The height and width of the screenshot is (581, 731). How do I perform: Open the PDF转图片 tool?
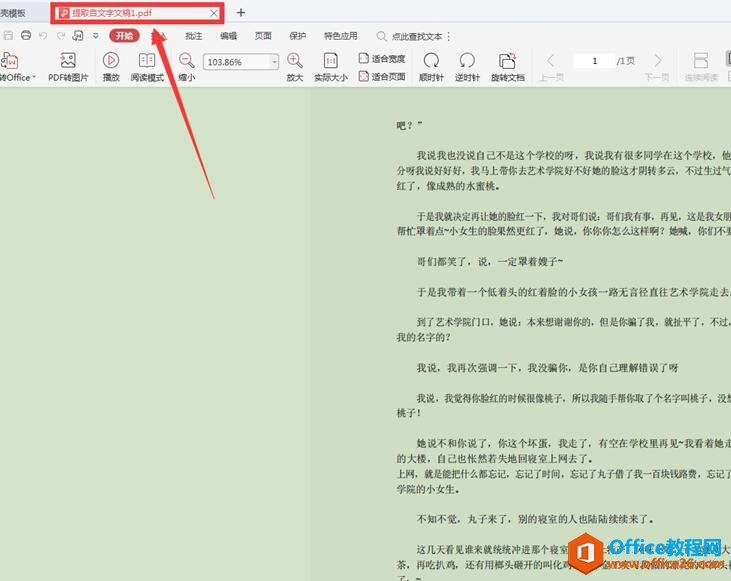click(68, 67)
